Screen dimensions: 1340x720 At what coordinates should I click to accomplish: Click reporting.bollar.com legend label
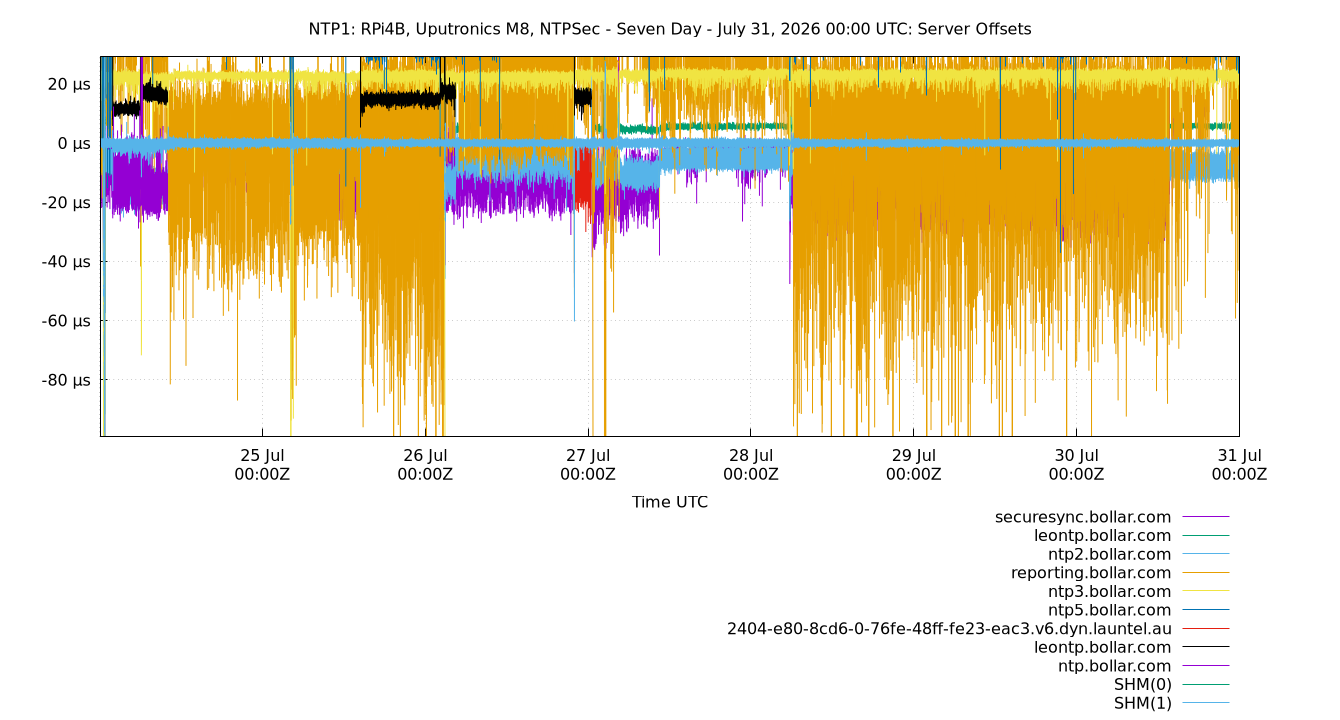[x=1091, y=573]
